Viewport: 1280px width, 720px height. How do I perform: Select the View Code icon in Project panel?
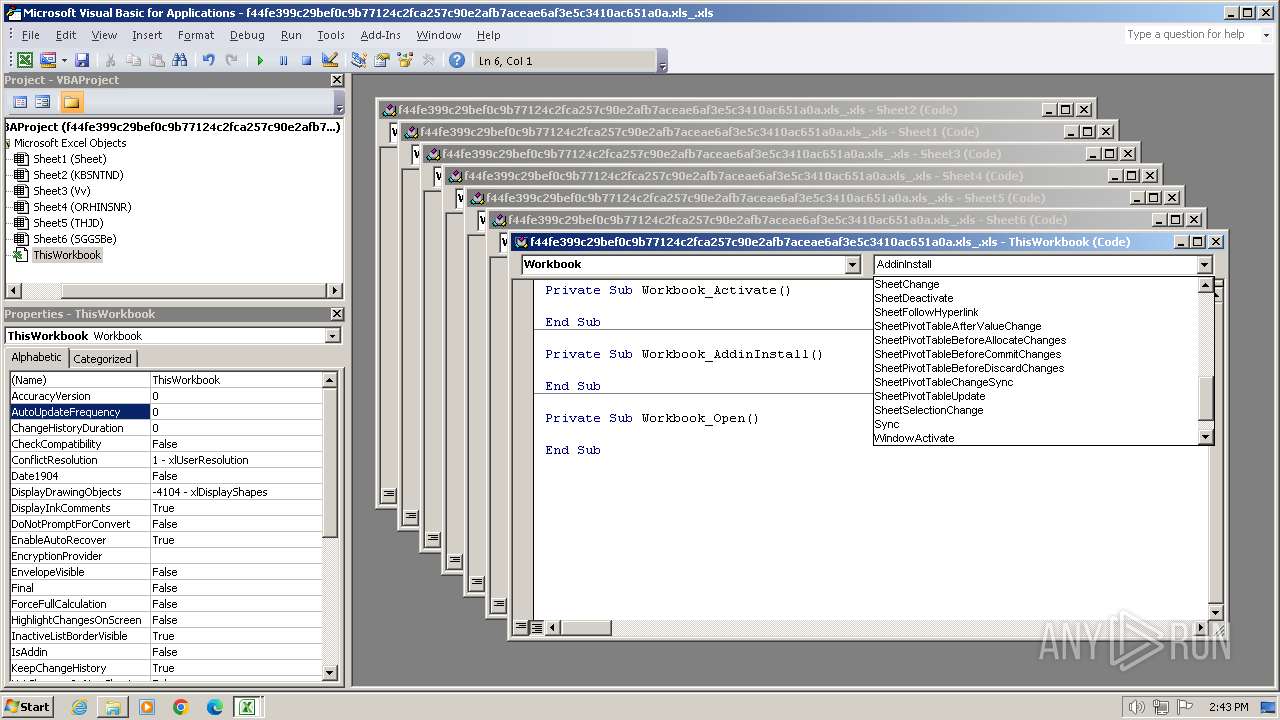coord(20,102)
